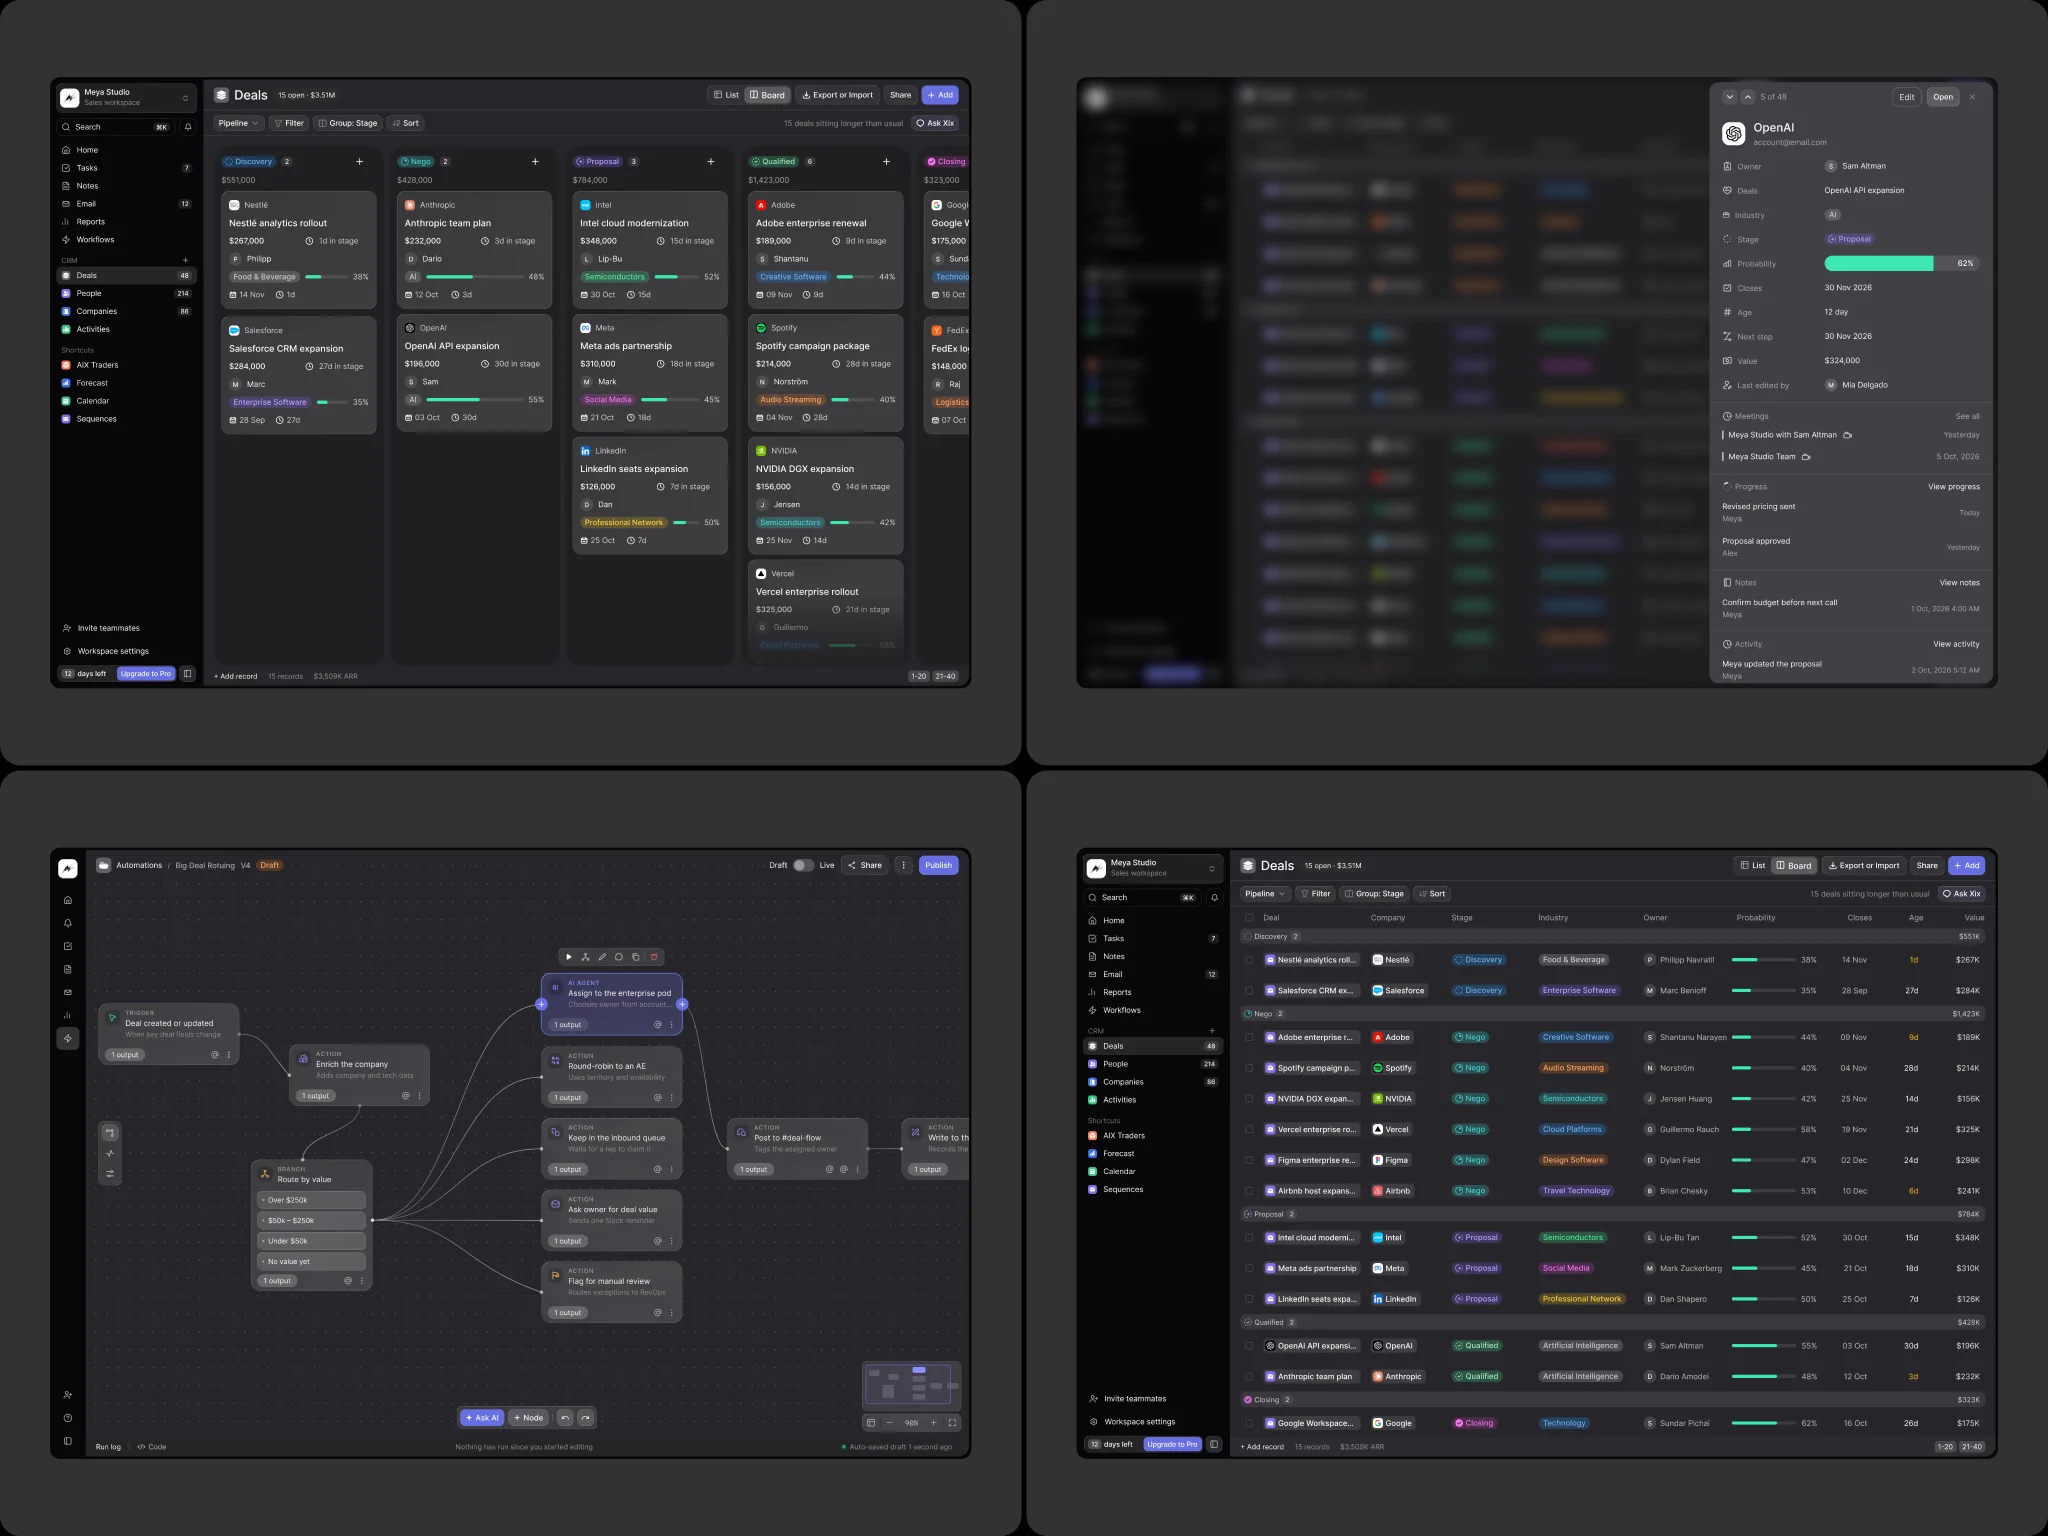Switch to List tab in board view window

726,95
